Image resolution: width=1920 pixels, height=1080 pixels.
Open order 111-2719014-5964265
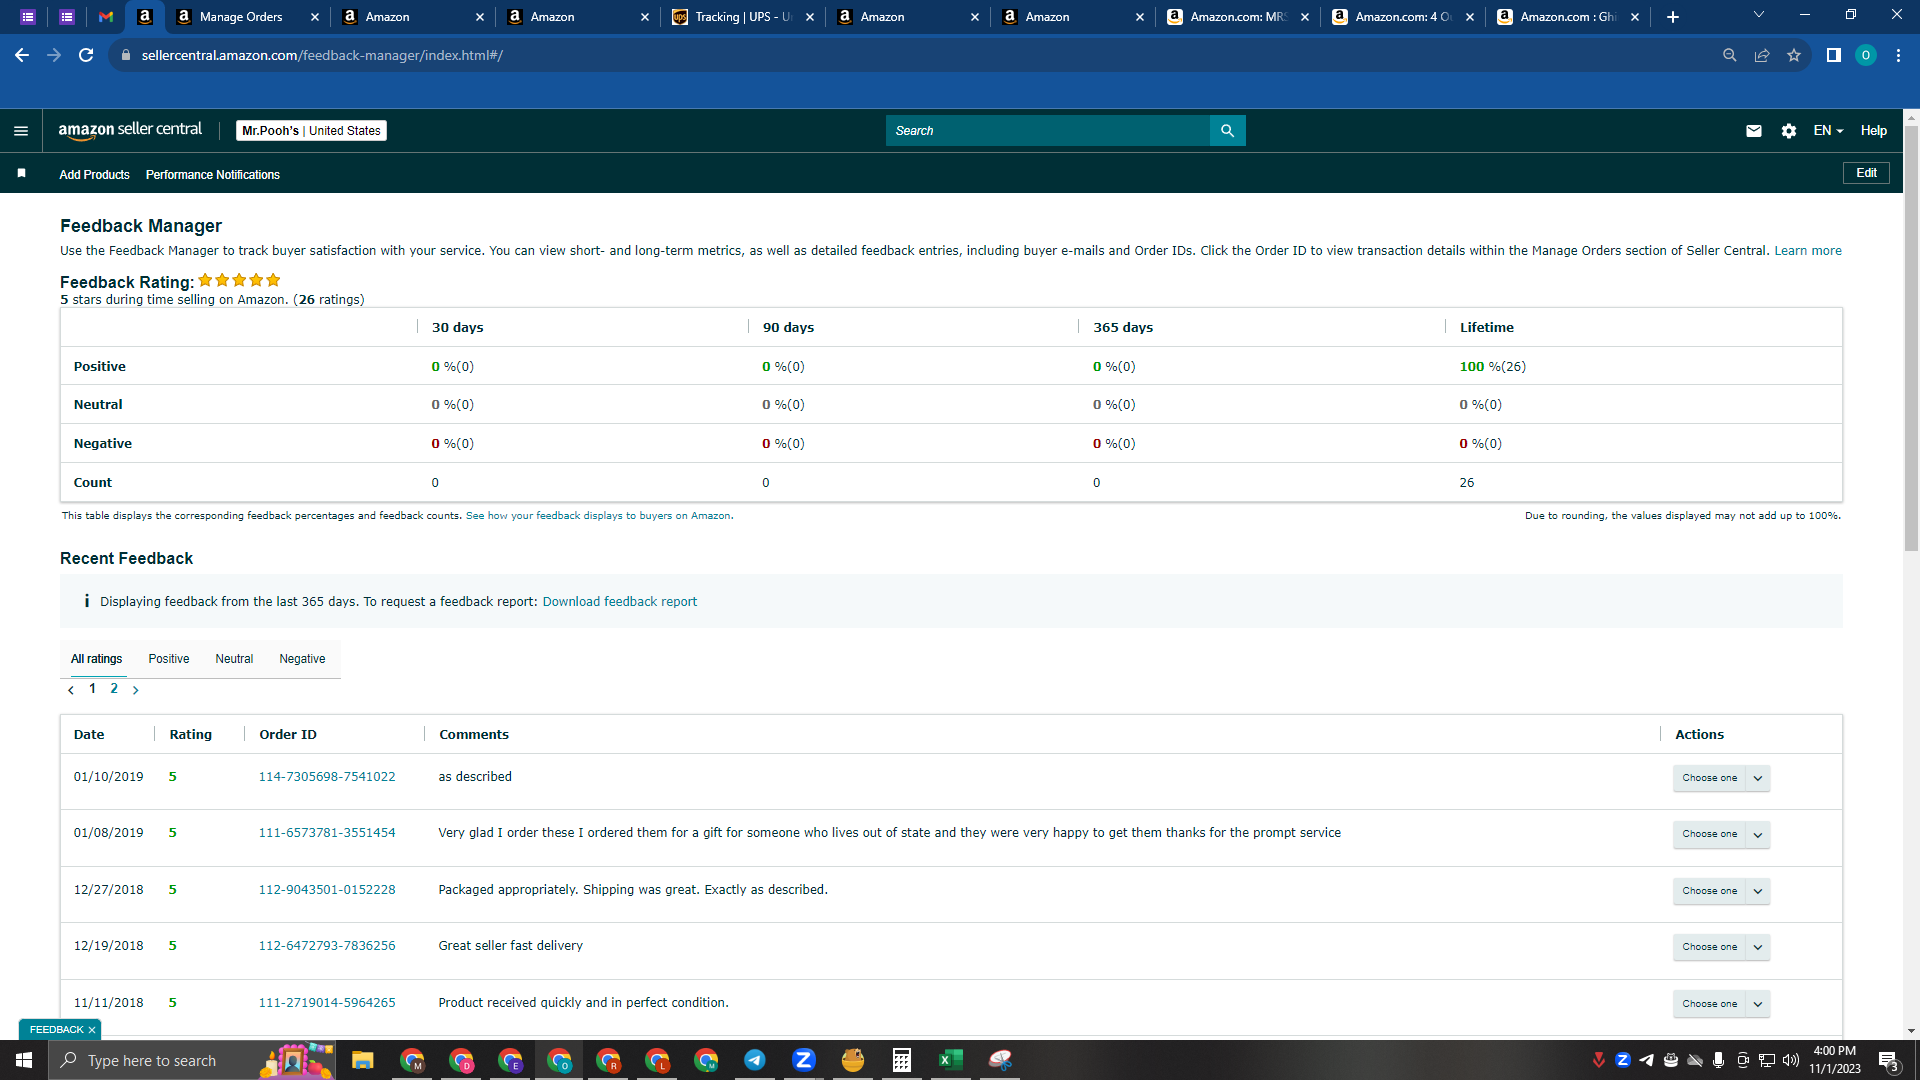pos(327,1003)
